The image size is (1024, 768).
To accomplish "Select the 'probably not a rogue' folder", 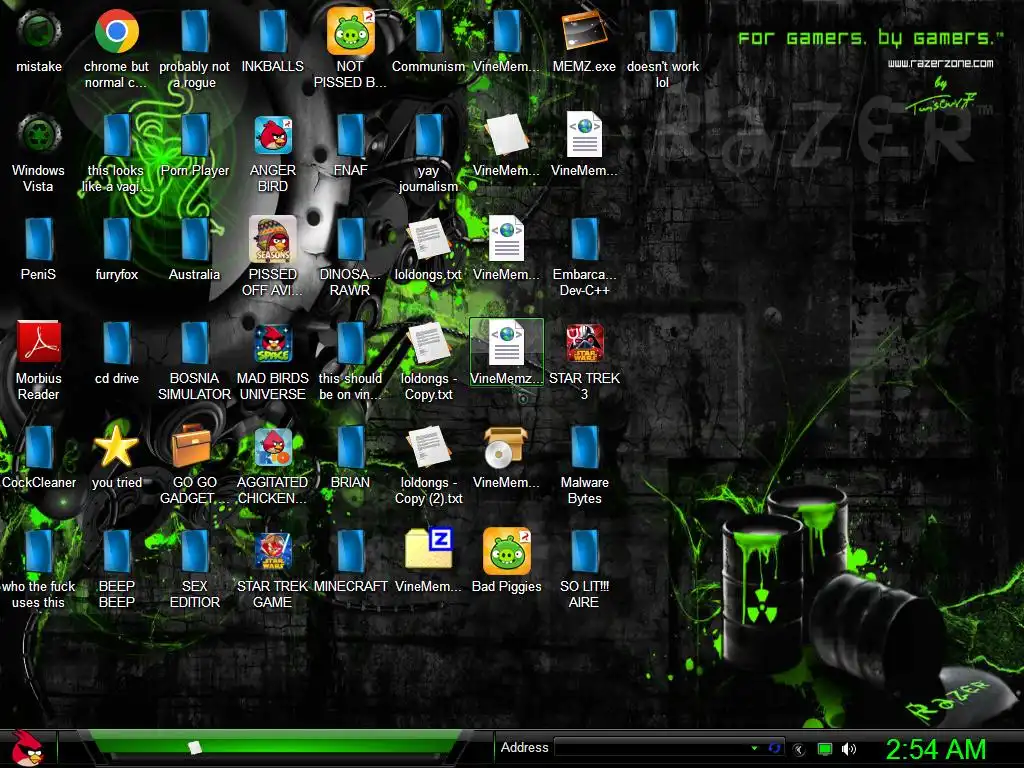I will click(x=195, y=31).
